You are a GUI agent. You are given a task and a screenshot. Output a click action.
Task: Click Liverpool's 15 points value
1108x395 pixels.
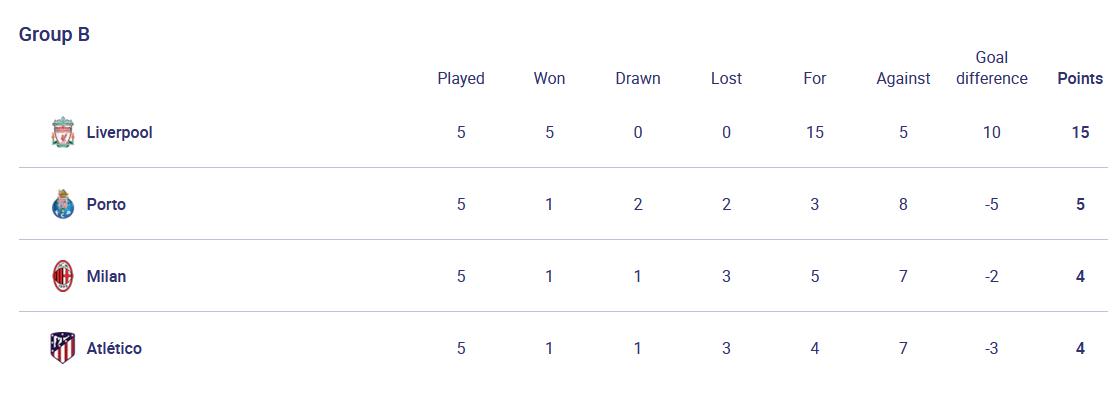pyautogui.click(x=1080, y=132)
